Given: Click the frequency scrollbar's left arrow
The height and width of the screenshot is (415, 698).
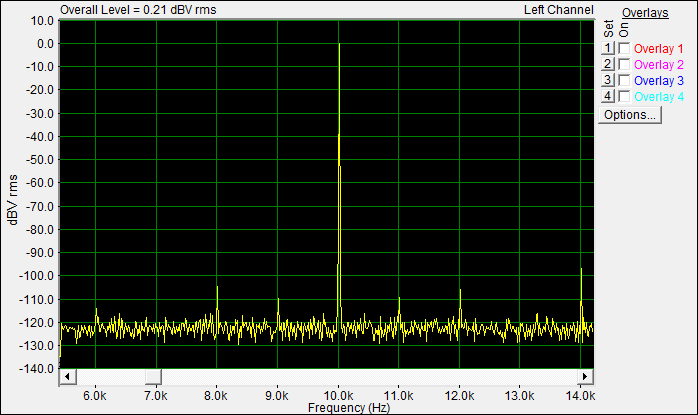Looking at the screenshot, I should click(67, 377).
